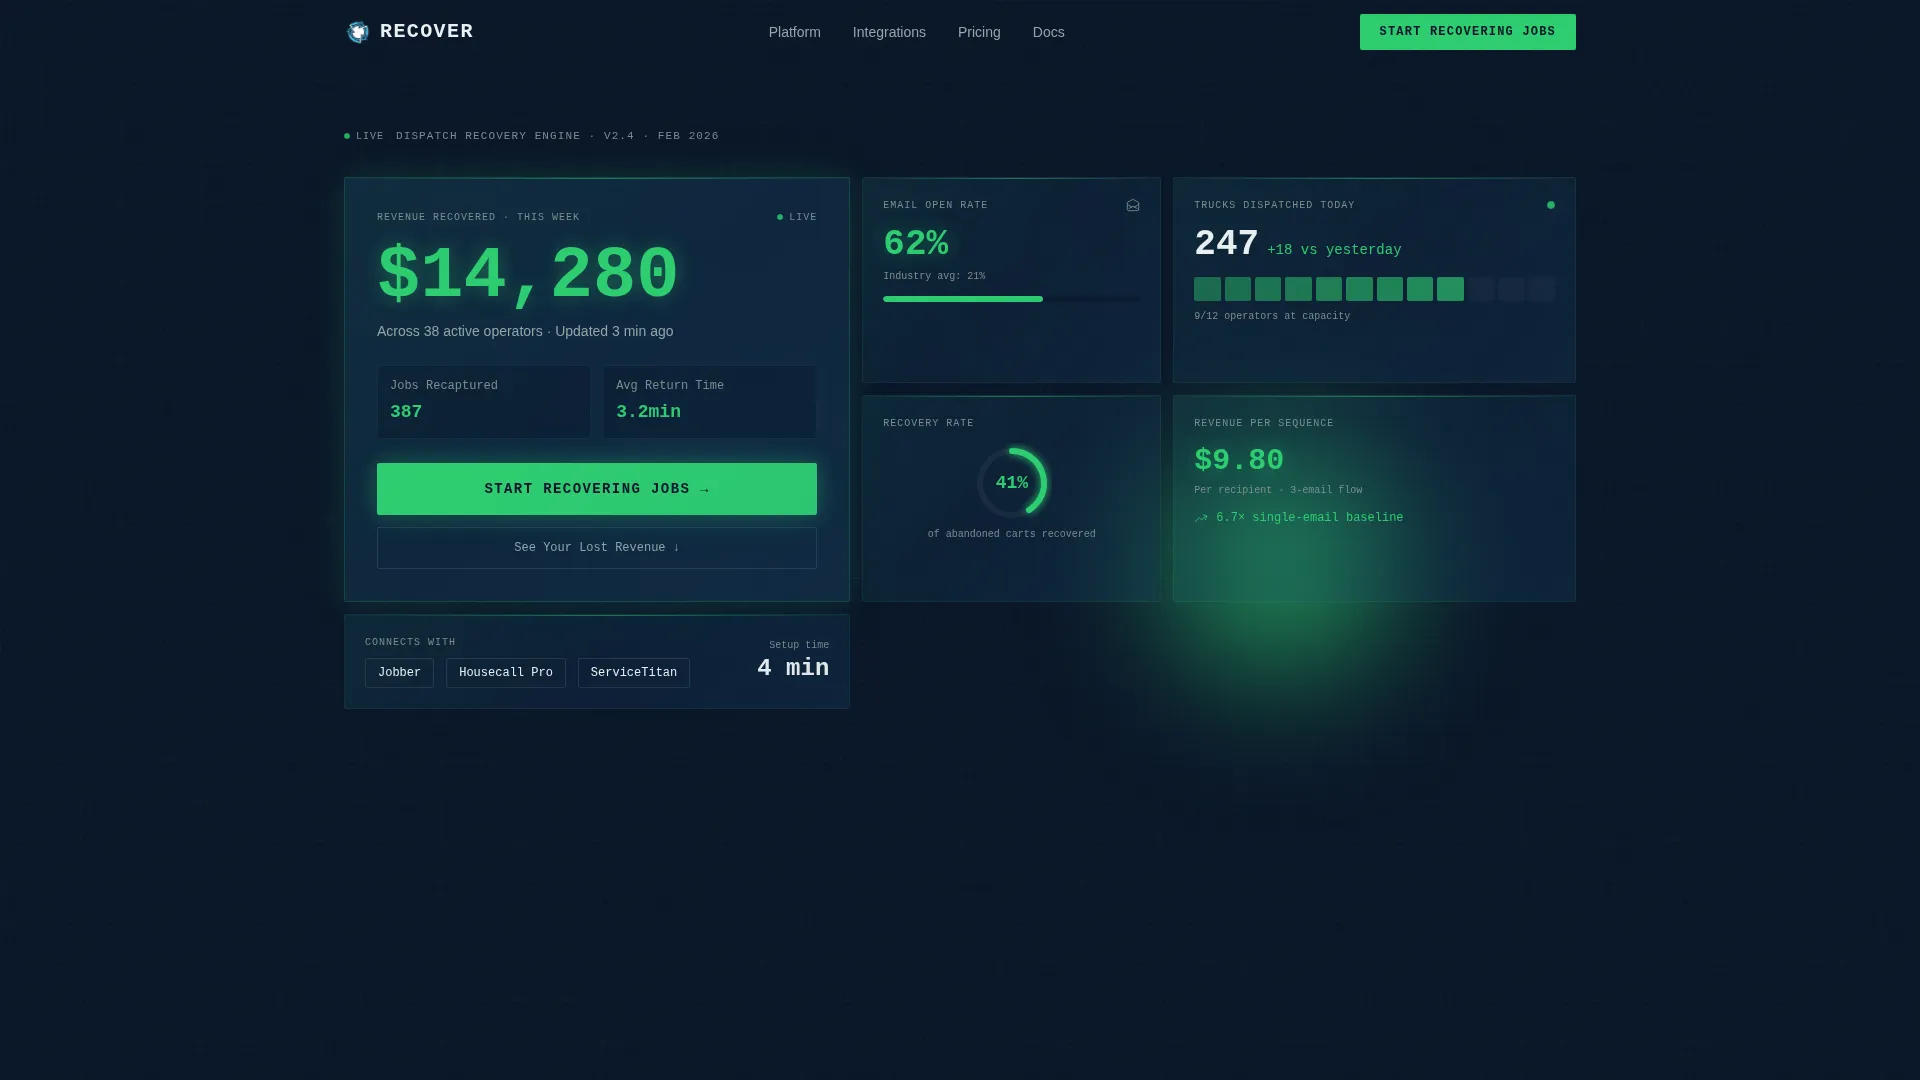
Task: Click the header Start Recovering Jobs button
Action: click(1467, 32)
